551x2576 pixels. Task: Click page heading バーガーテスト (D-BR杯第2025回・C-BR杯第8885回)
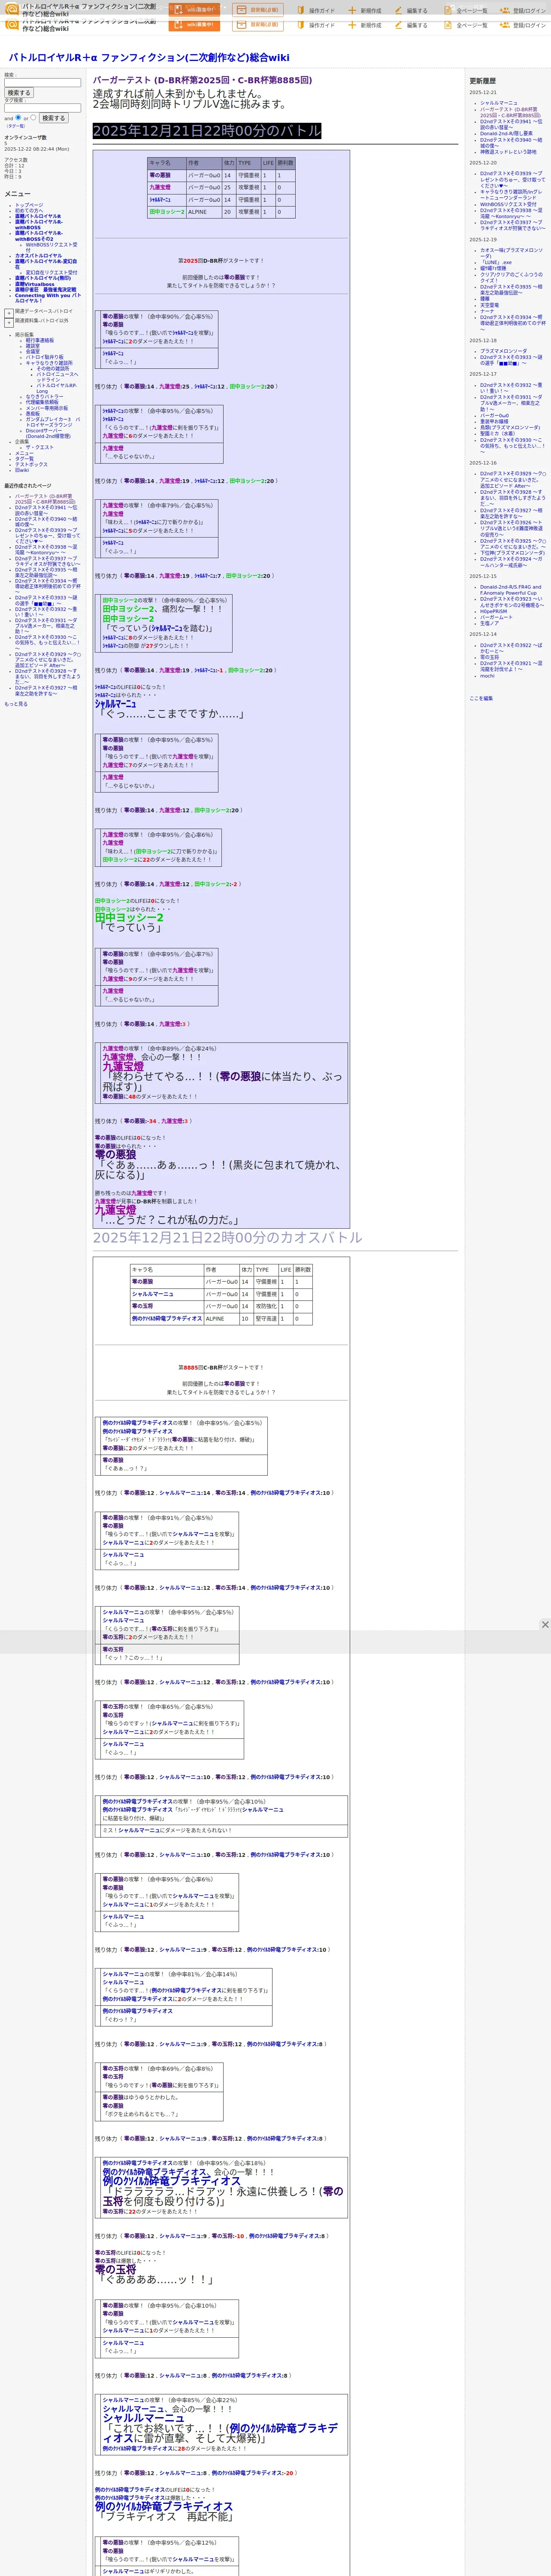coord(202,80)
